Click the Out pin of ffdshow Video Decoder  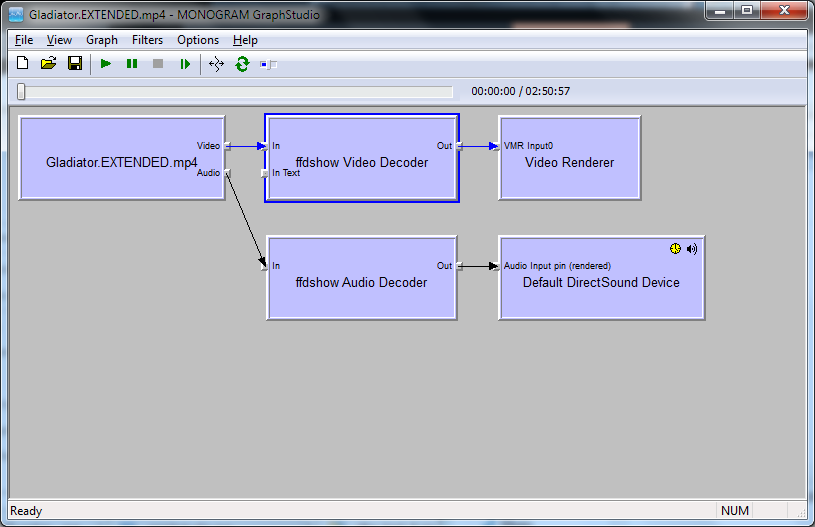(x=459, y=146)
